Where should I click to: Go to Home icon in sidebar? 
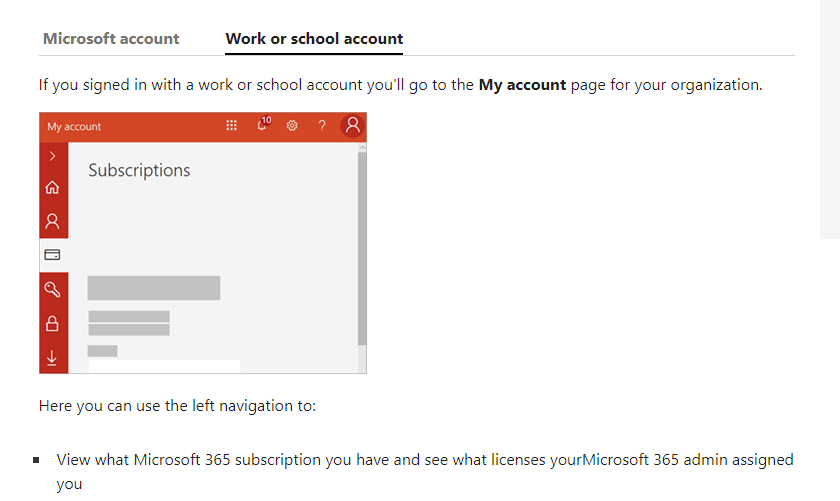[x=52, y=188]
